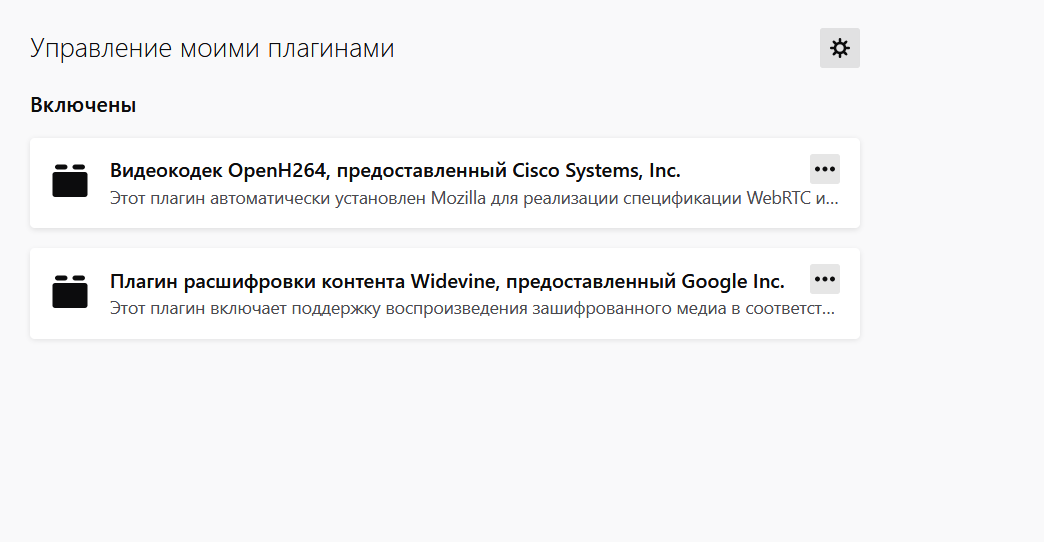The image size is (1044, 542).
Task: Click the Cisco Systems, Inc. text
Action: click(x=596, y=170)
